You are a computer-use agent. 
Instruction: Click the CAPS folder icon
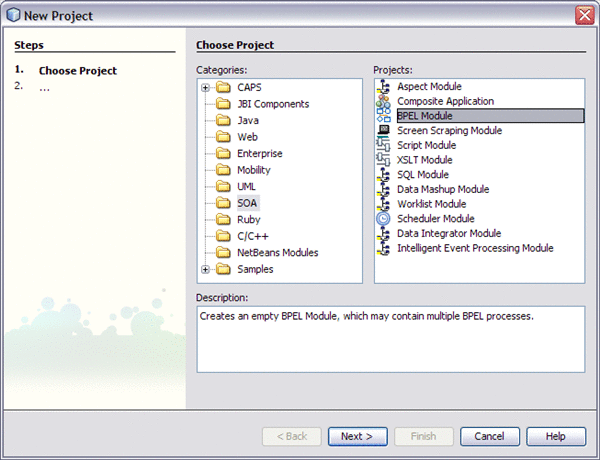point(223,87)
